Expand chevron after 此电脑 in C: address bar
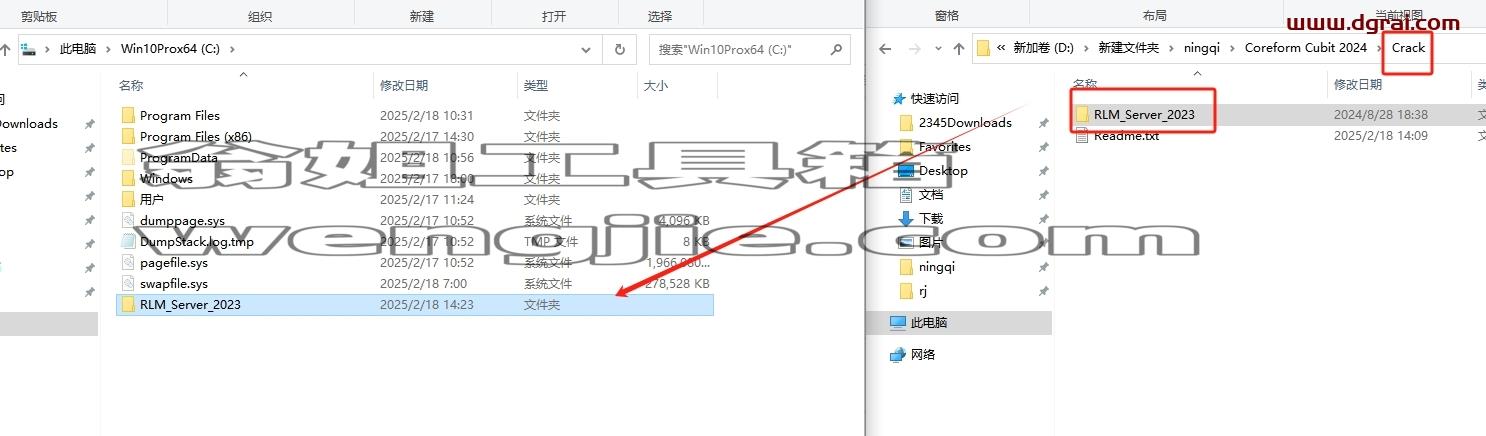Image resolution: width=1486 pixels, height=436 pixels. tap(110, 48)
